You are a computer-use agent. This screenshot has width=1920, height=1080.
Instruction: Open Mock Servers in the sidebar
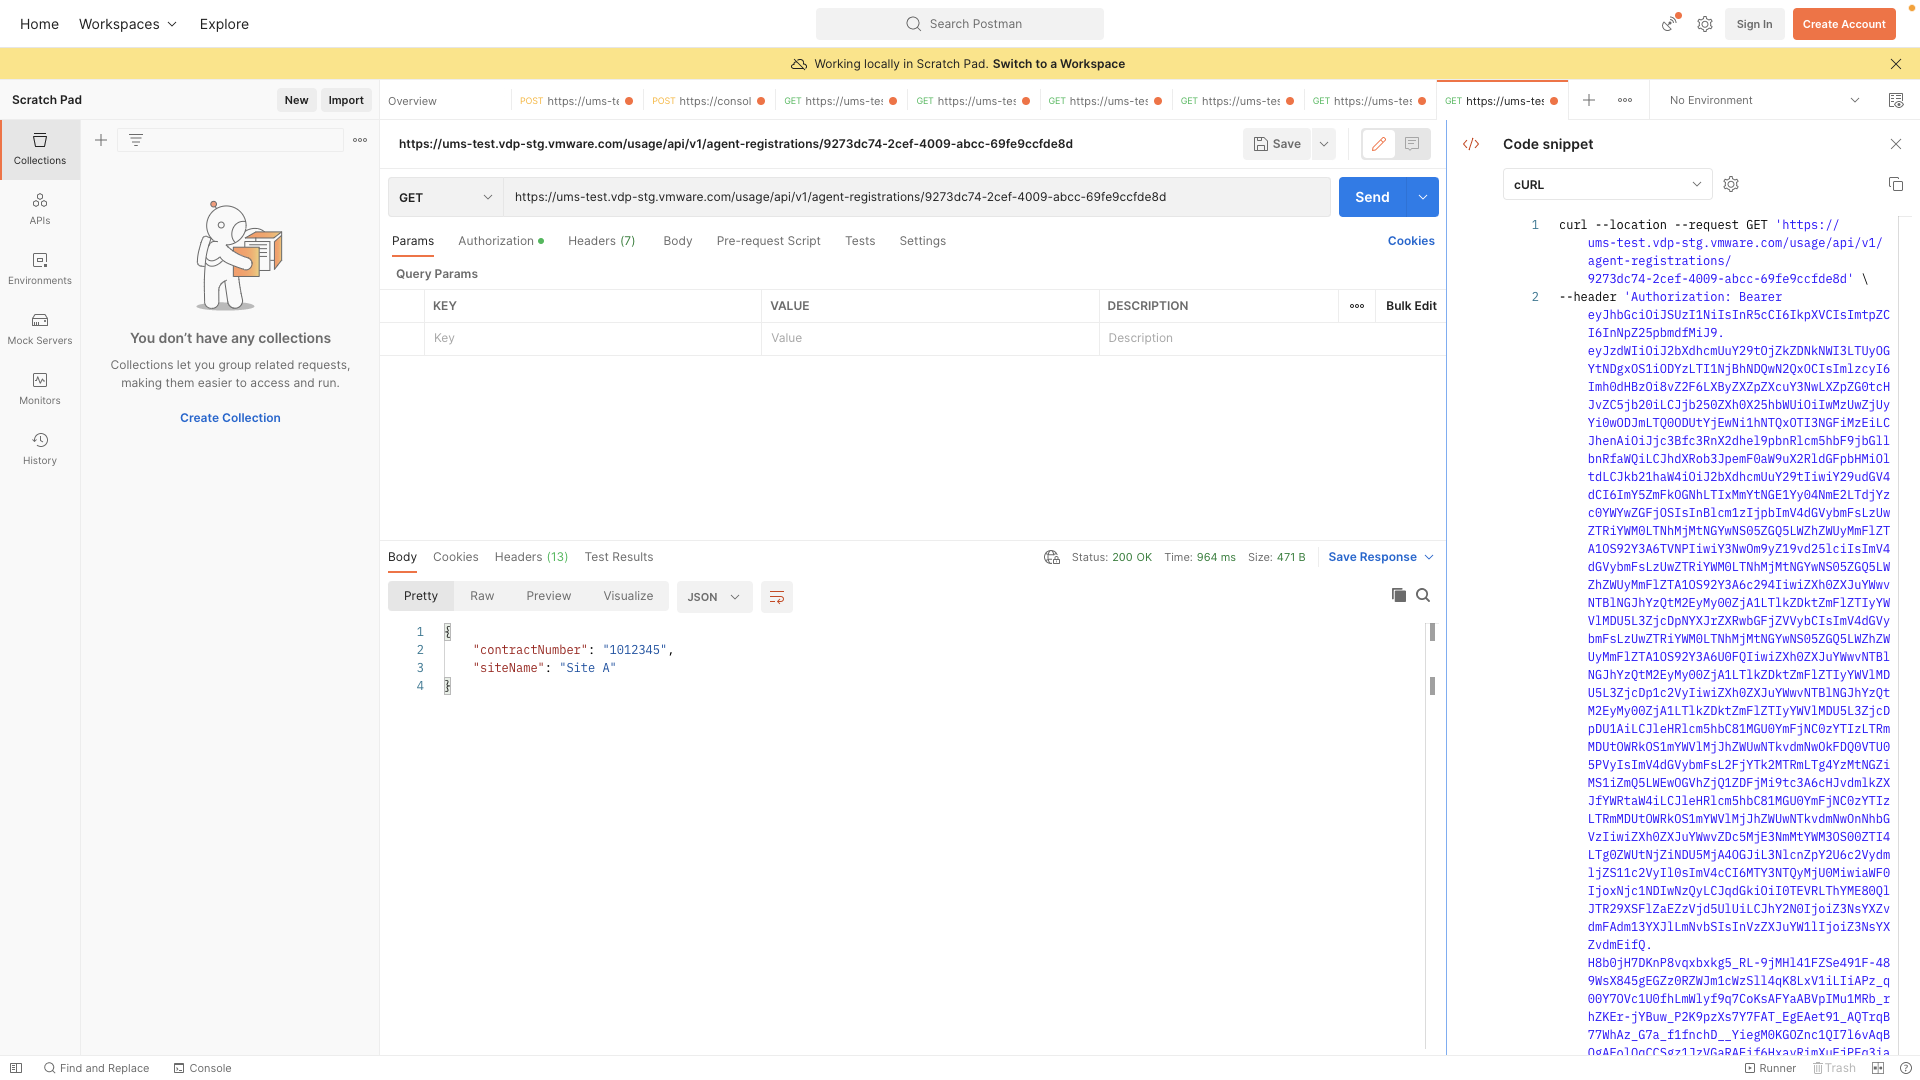pos(40,328)
